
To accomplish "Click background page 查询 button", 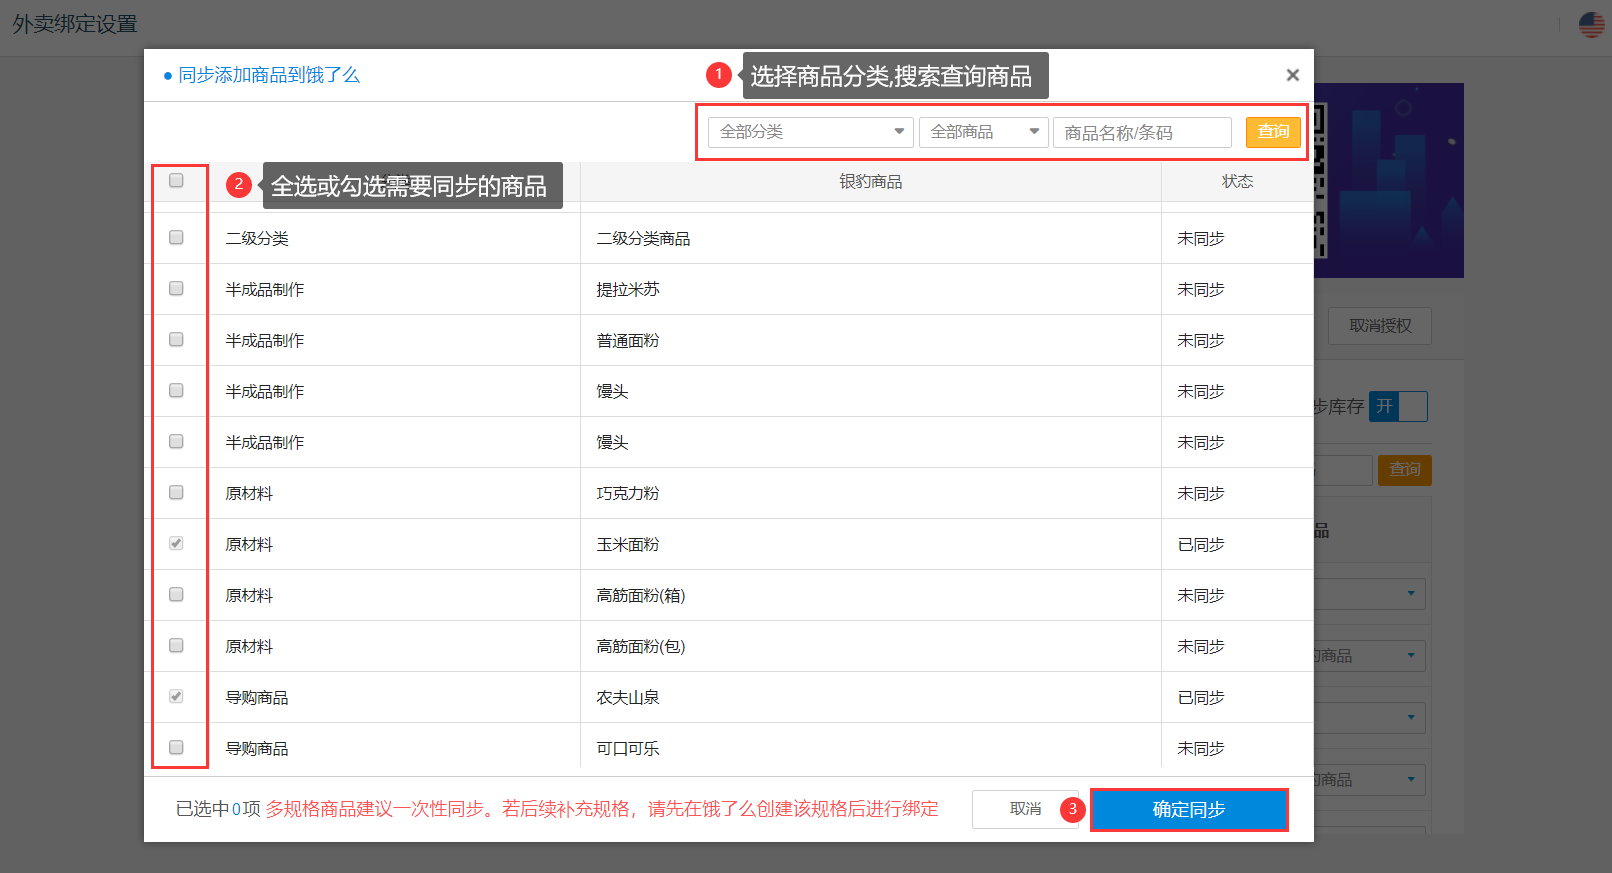I will point(1404,470).
